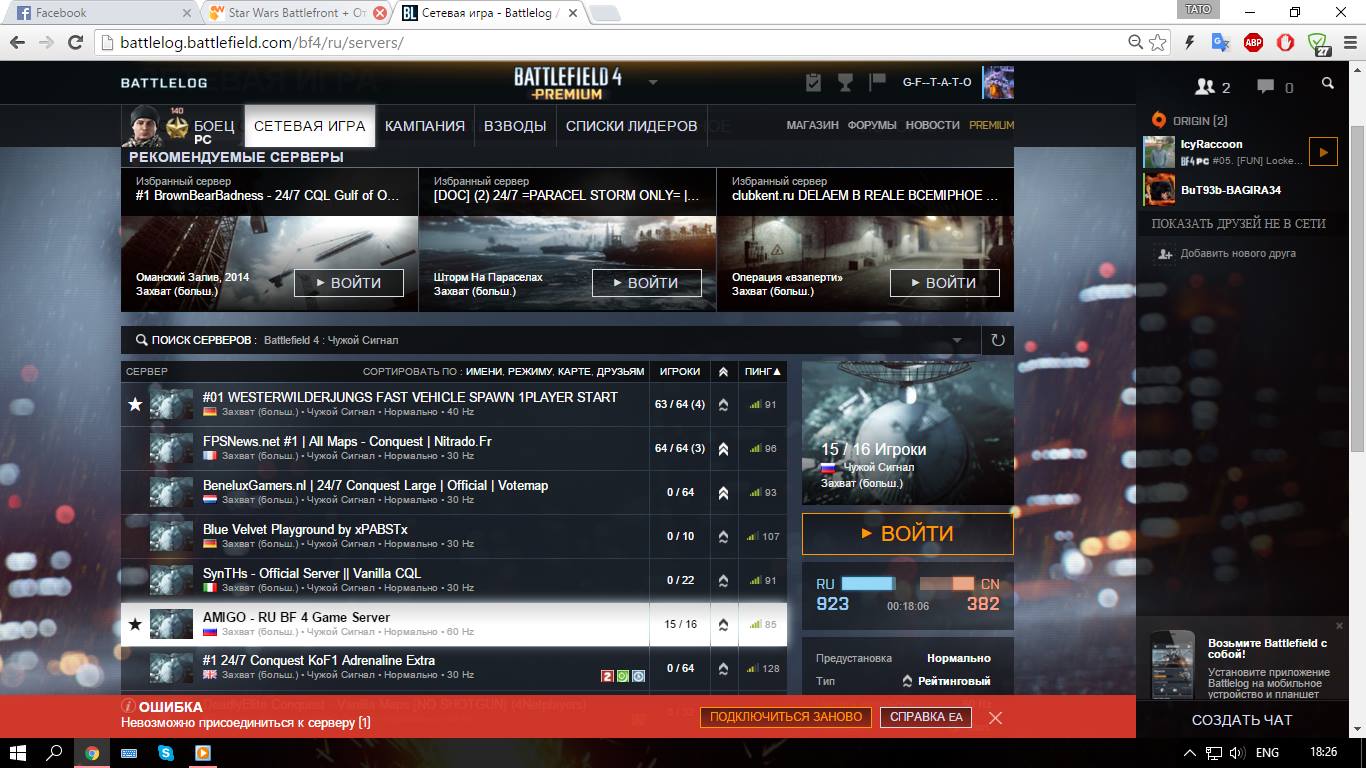Close the red error bar with X
The height and width of the screenshot is (768, 1366).
pyautogui.click(x=995, y=717)
